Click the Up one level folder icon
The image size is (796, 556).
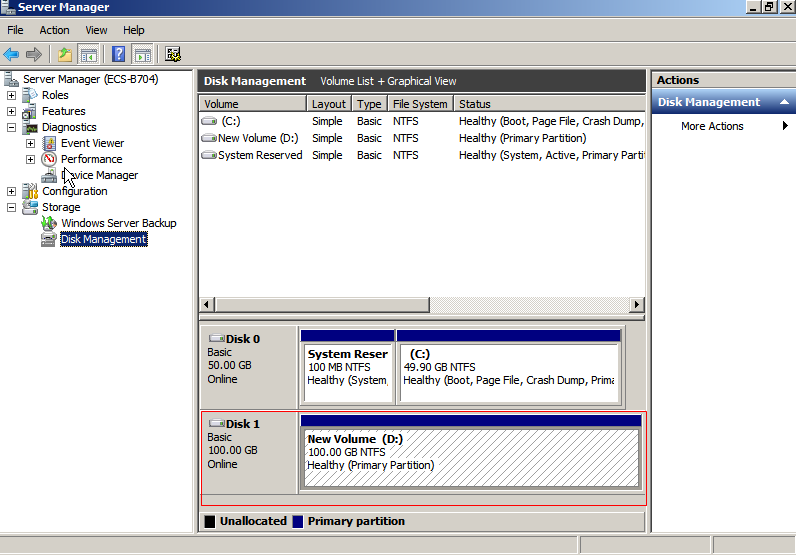tap(65, 54)
